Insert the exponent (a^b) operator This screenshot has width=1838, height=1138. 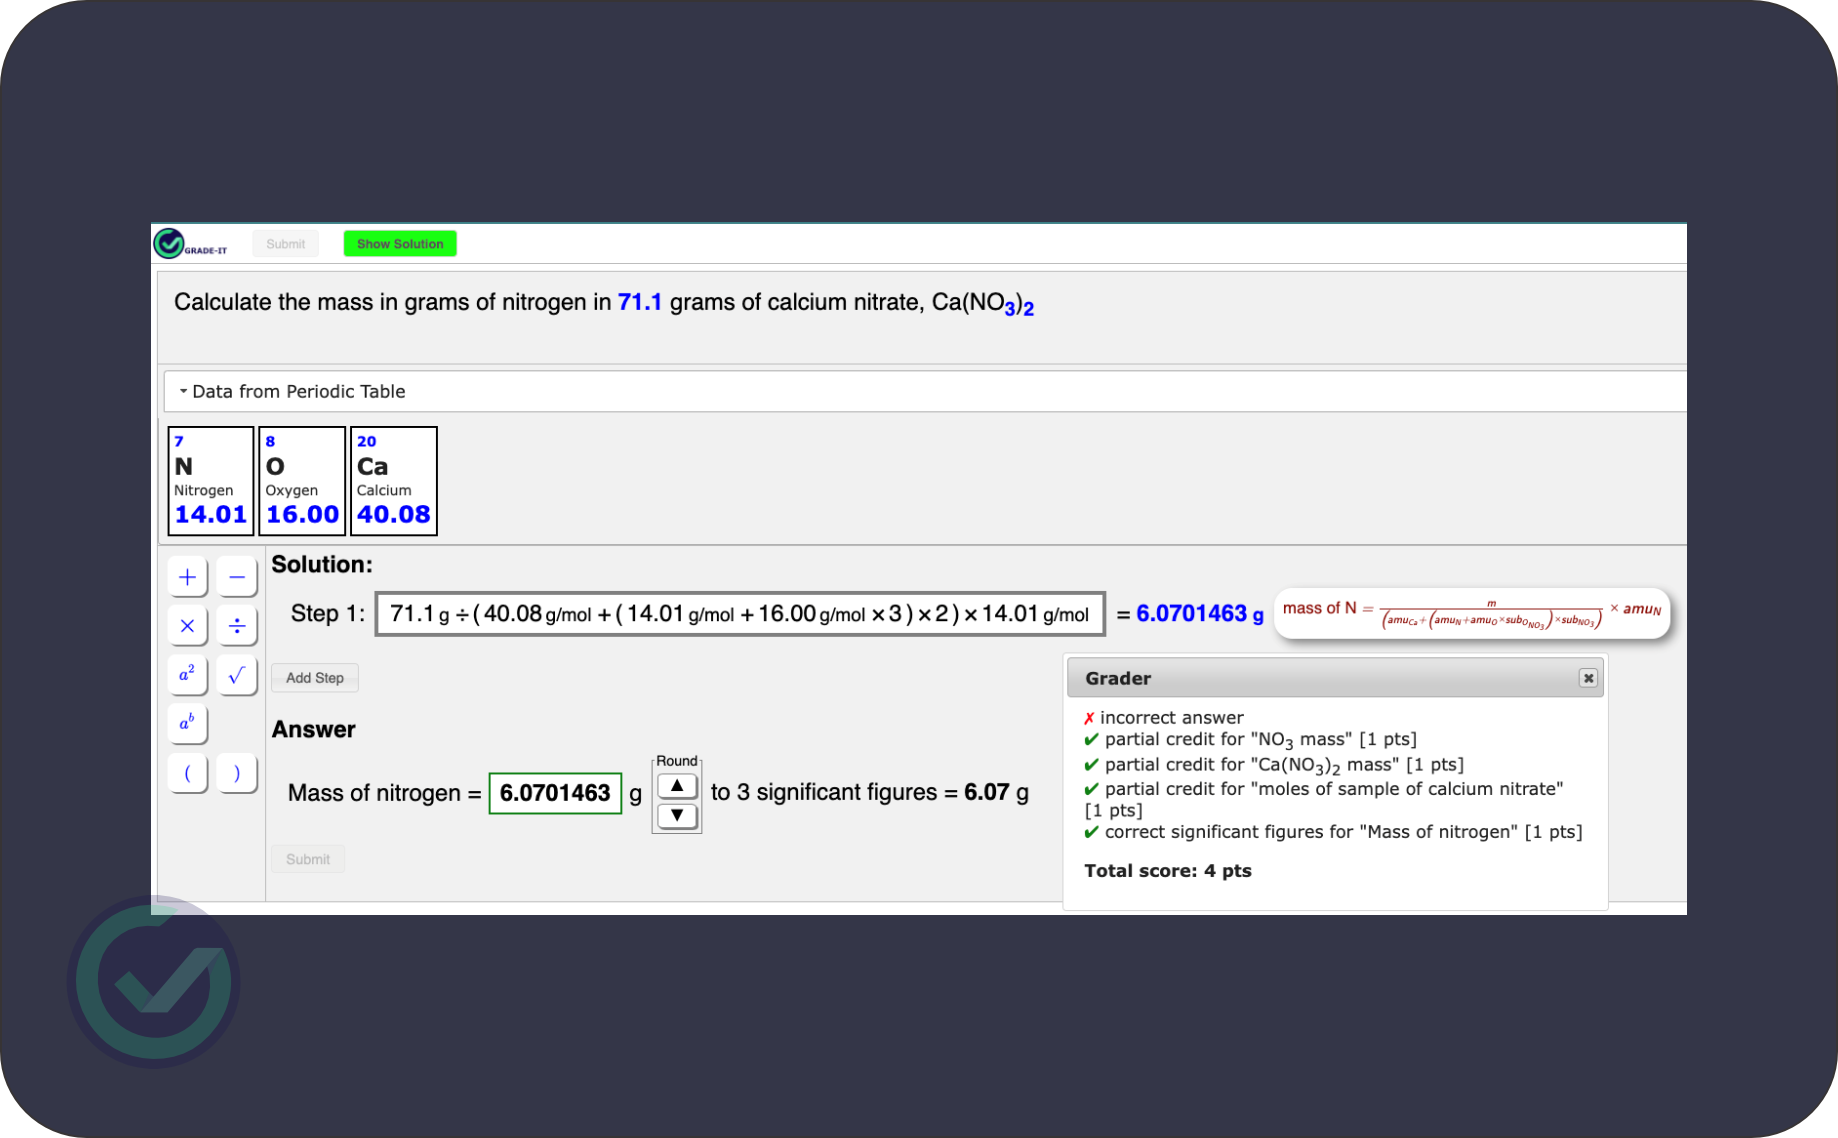point(187,723)
